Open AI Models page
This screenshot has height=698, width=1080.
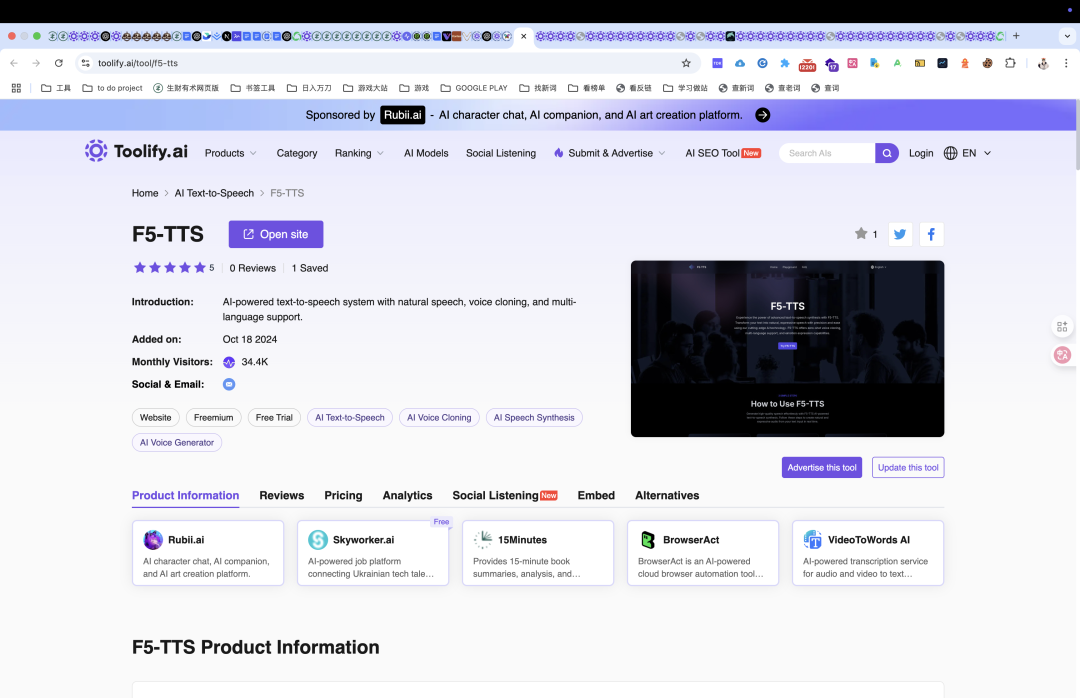coord(426,153)
